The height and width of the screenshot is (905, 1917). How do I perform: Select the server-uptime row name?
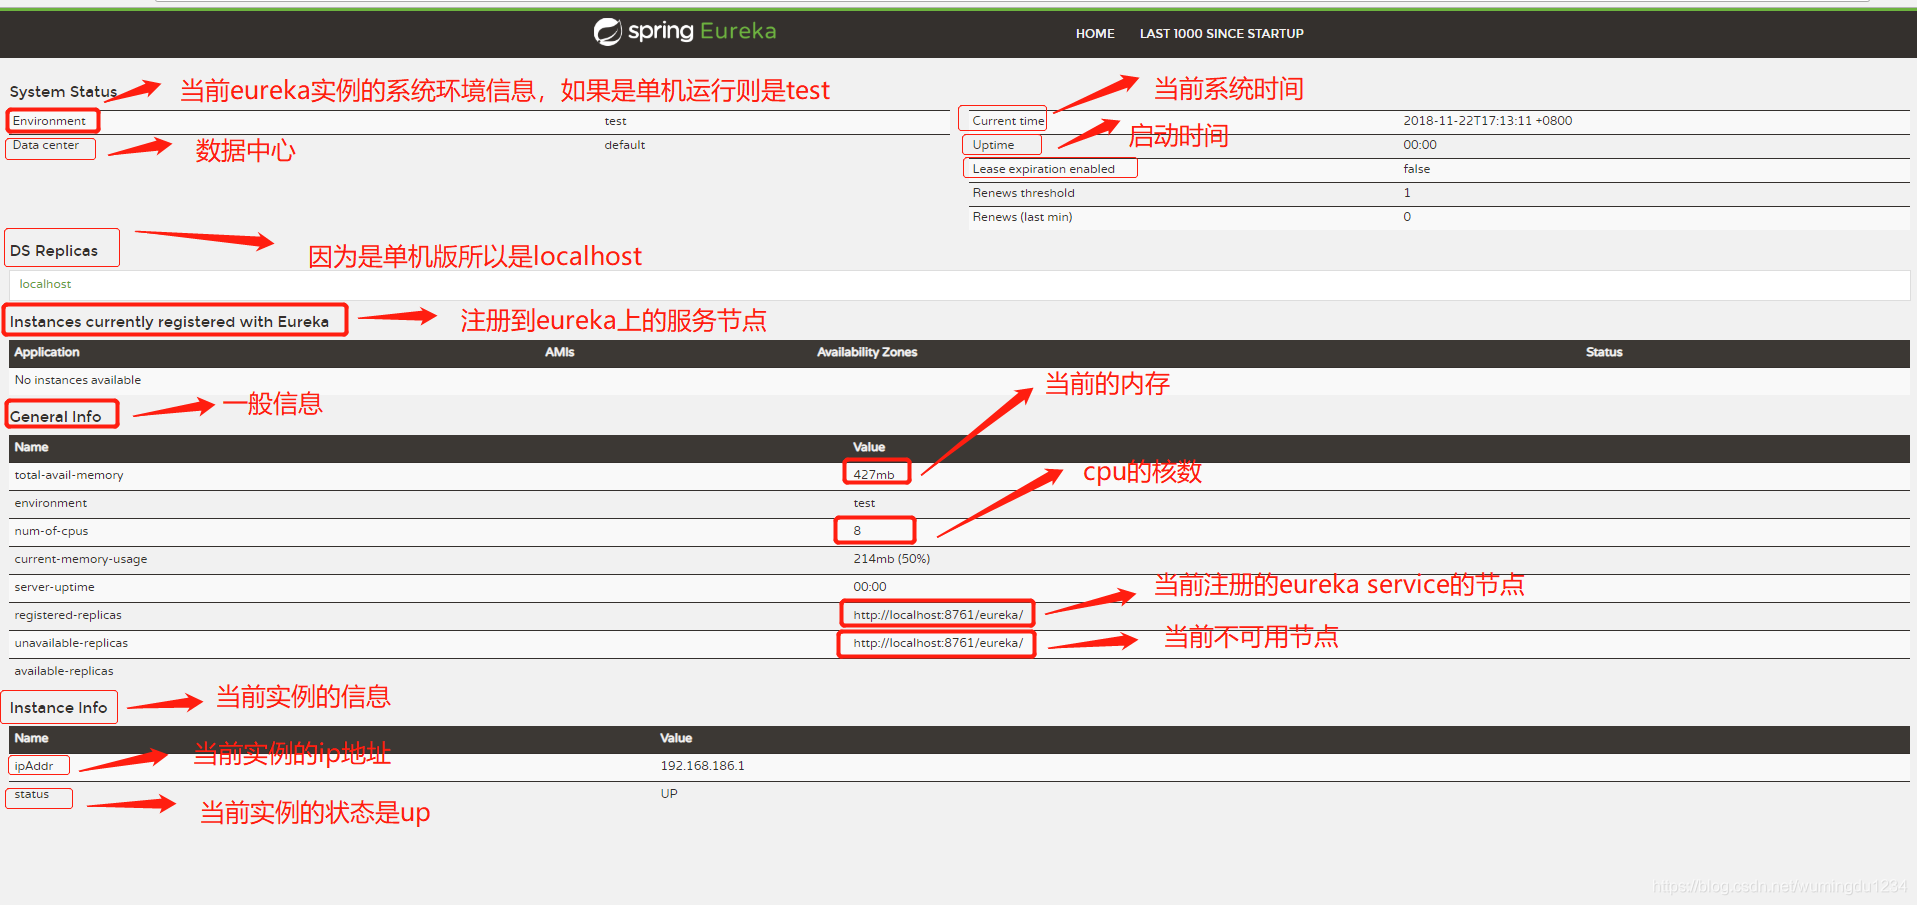(x=54, y=587)
